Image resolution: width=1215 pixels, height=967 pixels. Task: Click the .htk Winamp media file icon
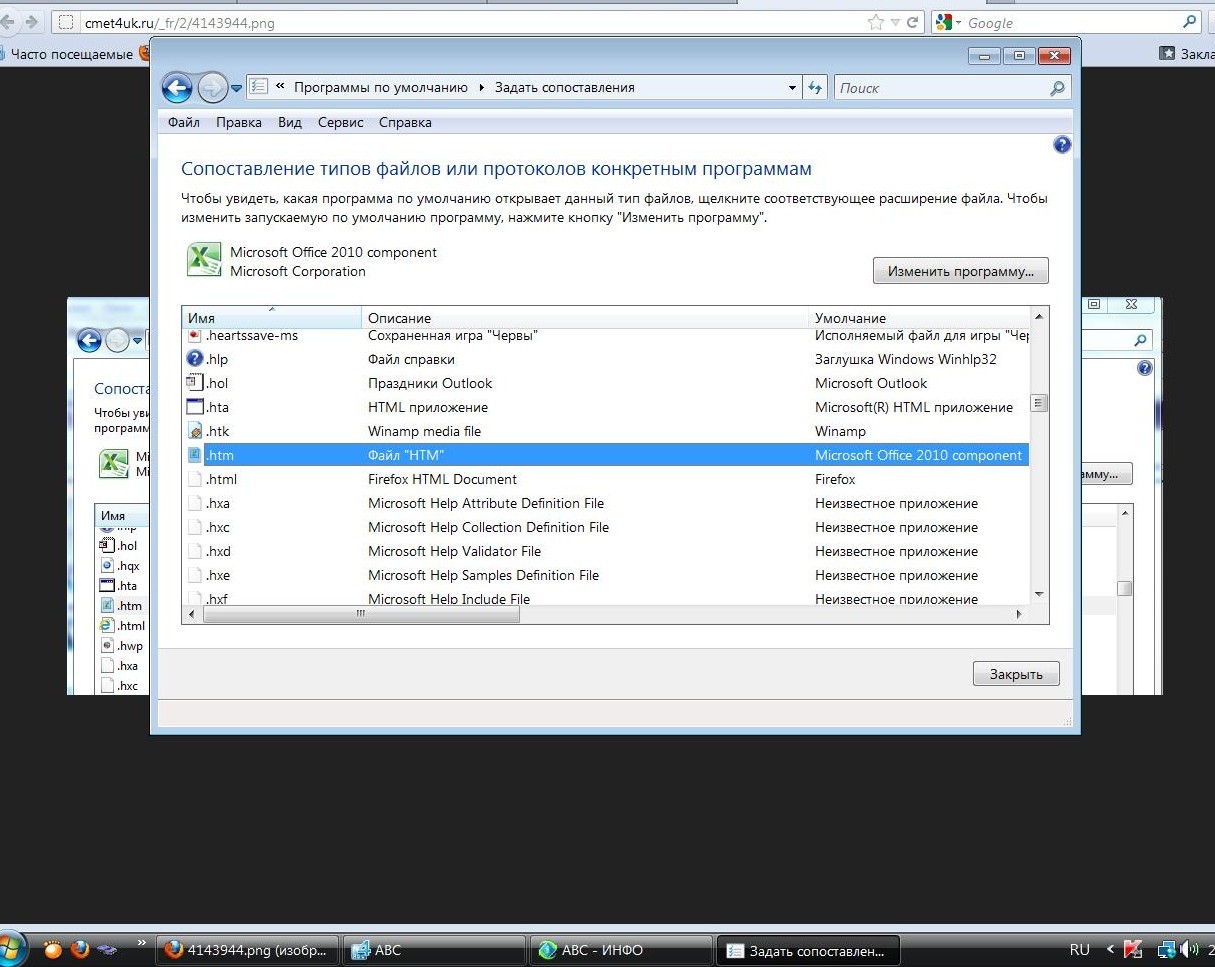(x=195, y=431)
